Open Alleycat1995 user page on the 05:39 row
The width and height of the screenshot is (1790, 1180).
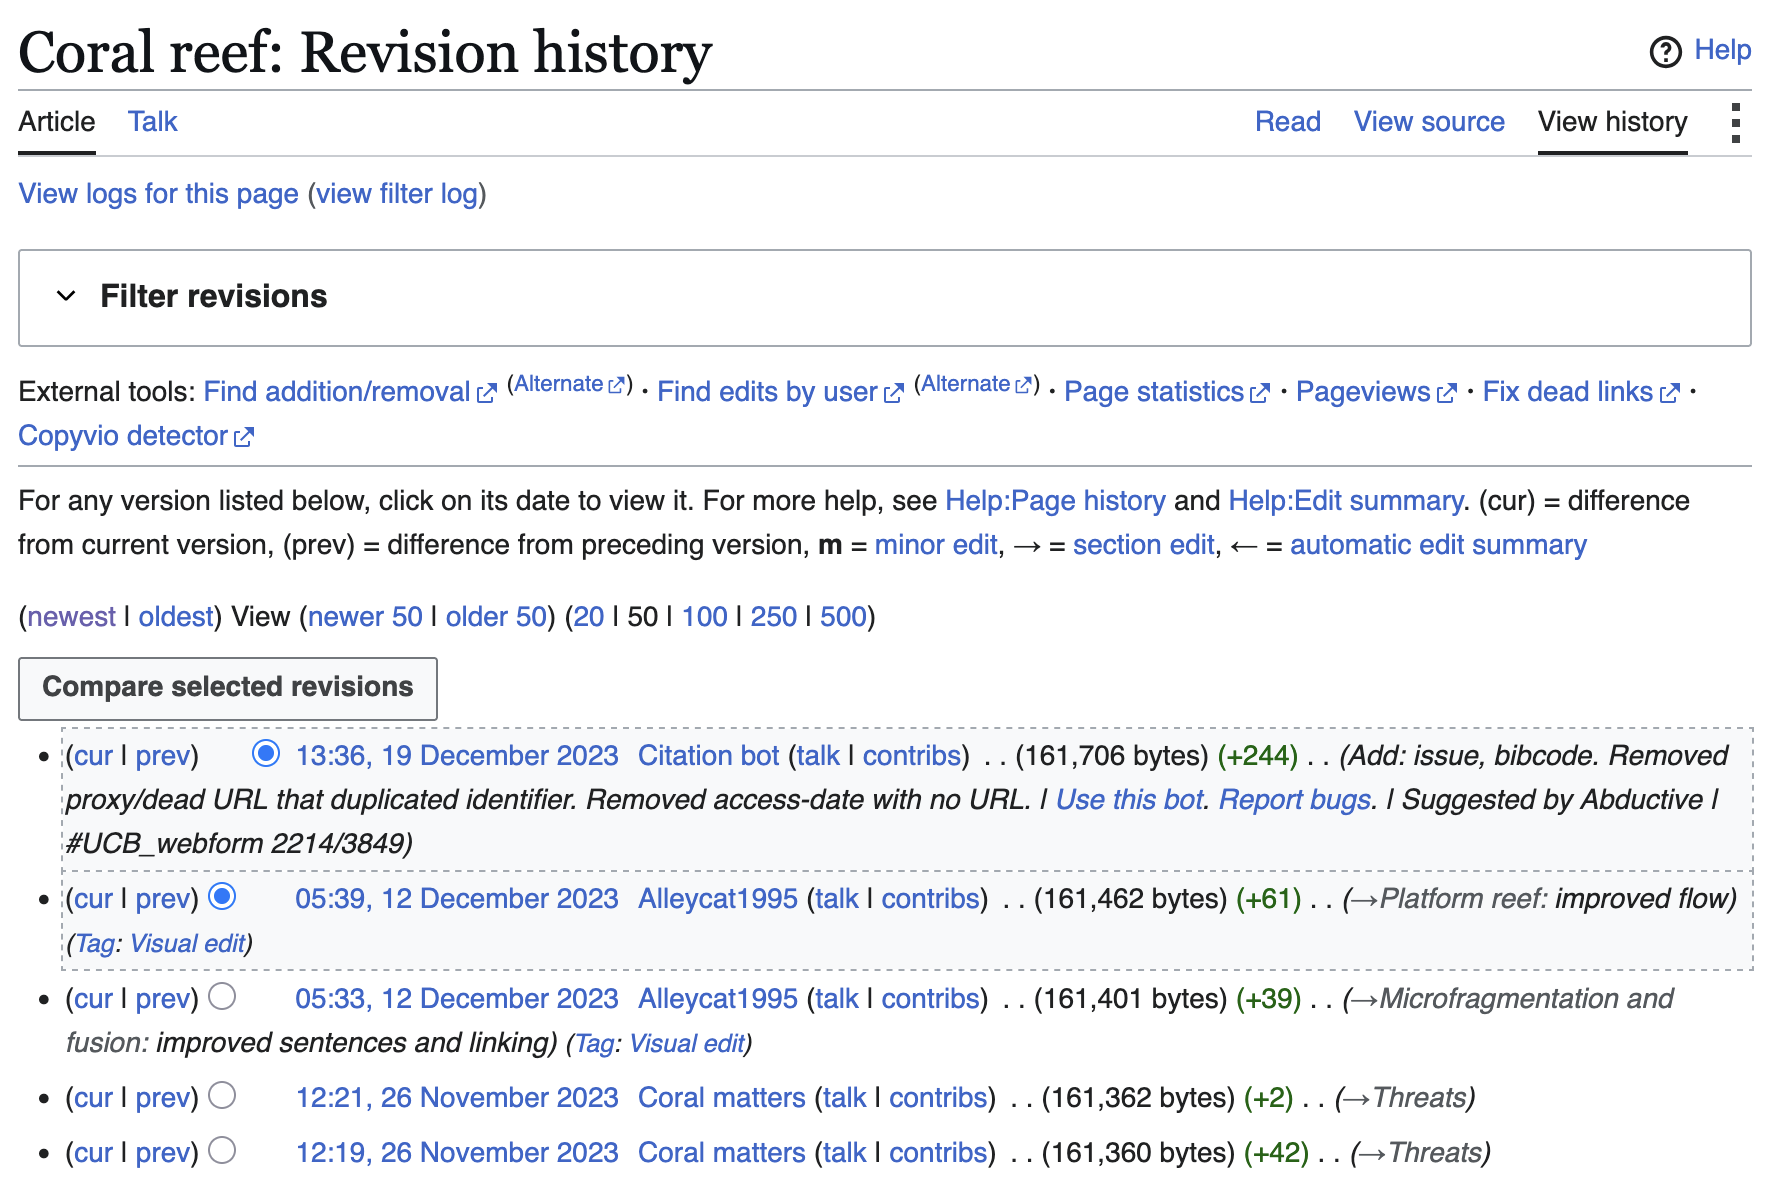point(718,899)
